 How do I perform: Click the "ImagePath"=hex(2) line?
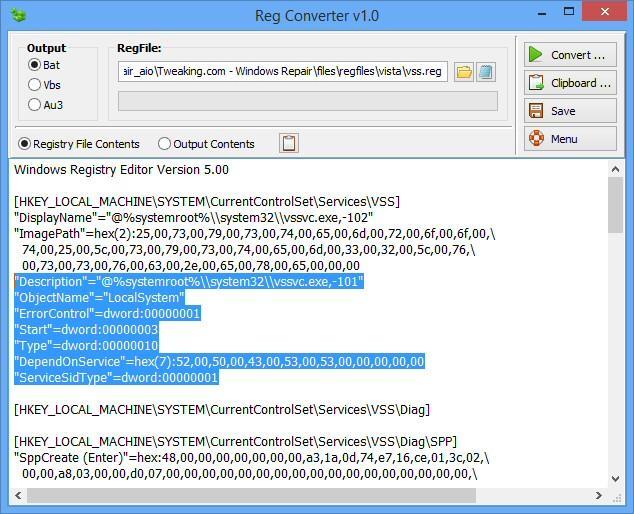pyautogui.click(x=255, y=233)
